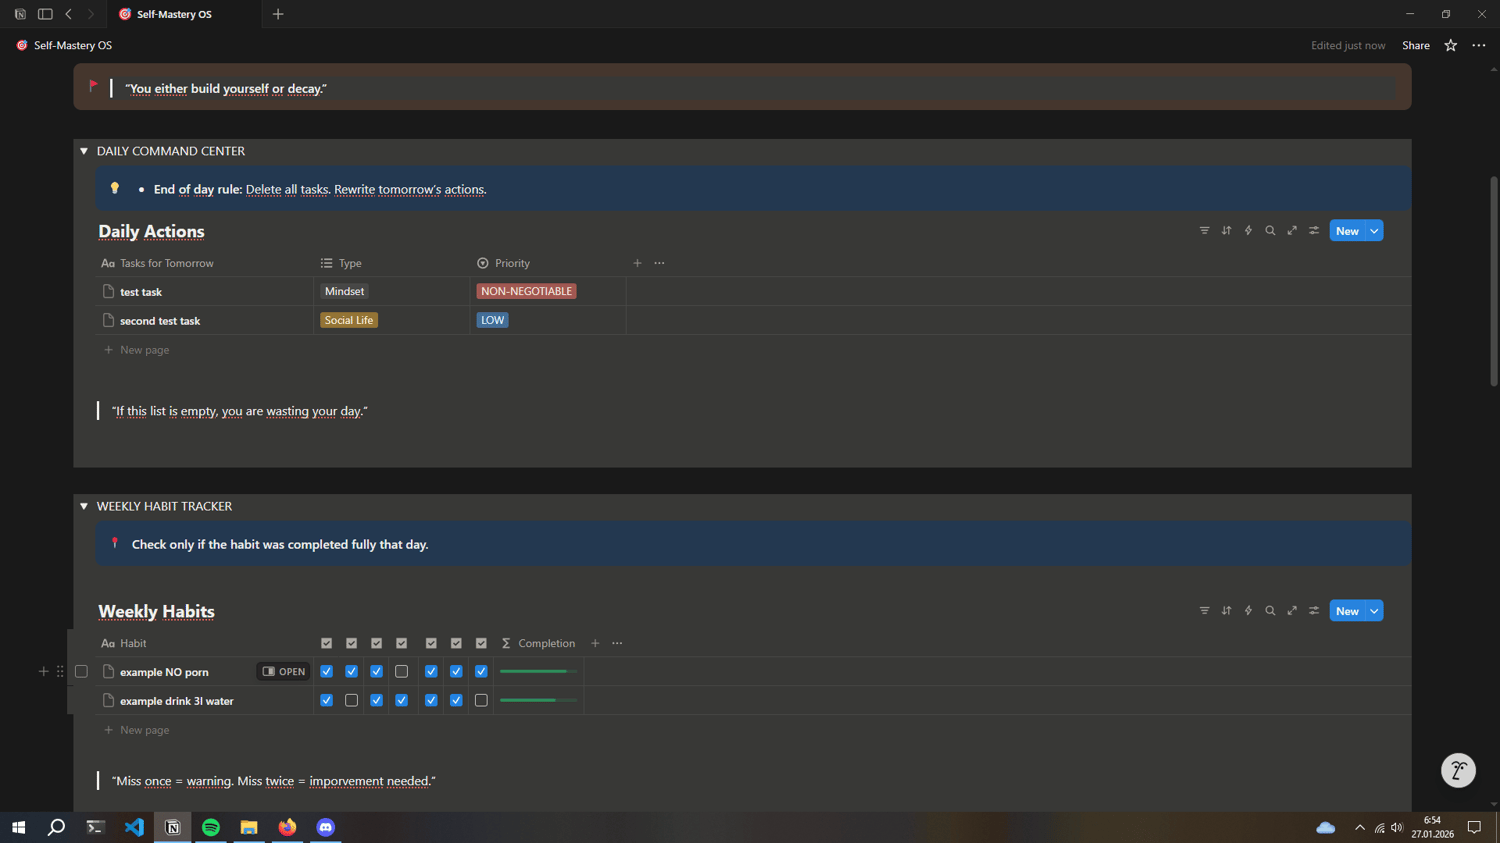Search within the Daily Actions database
1500x843 pixels.
(1270, 231)
